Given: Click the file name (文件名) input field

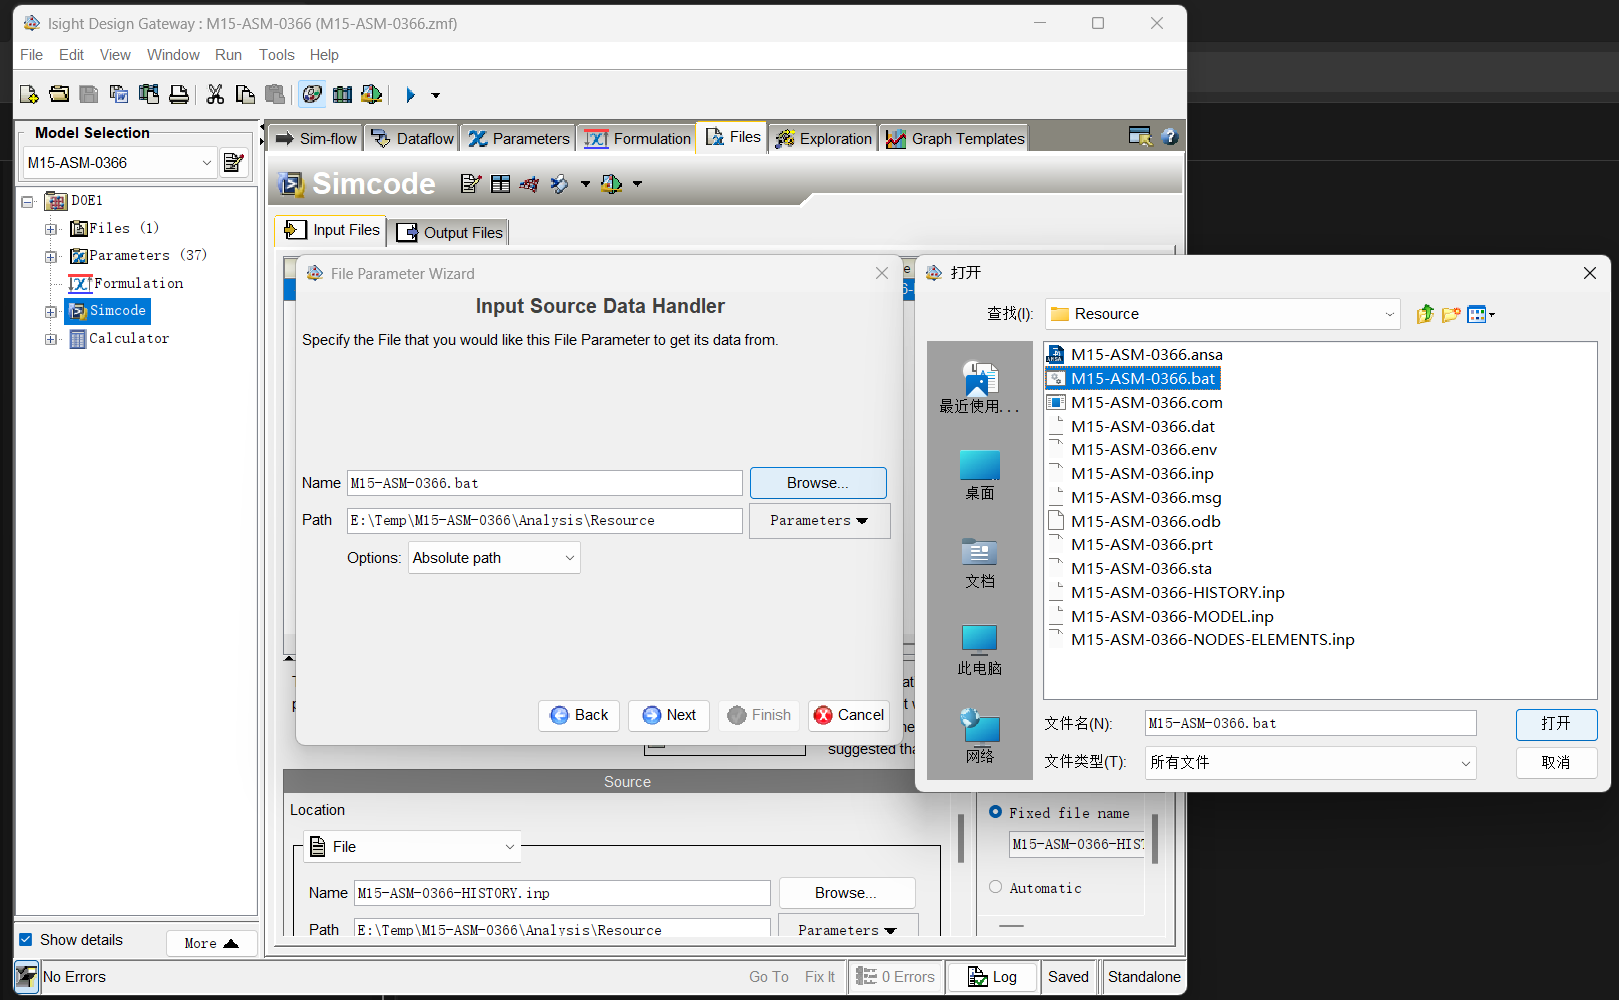Looking at the screenshot, I should pos(1310,723).
